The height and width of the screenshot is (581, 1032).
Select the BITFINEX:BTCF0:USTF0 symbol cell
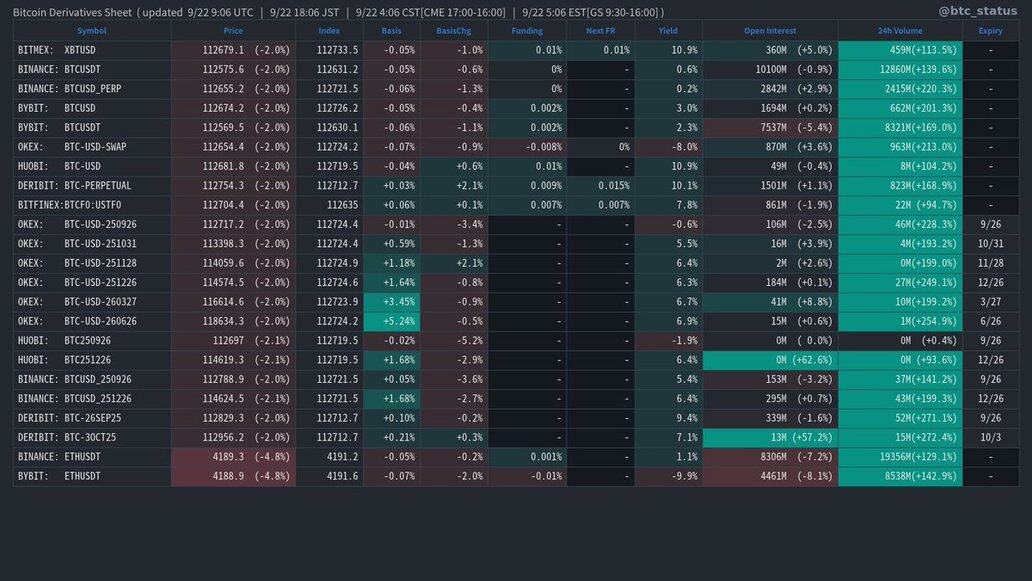coord(92,205)
